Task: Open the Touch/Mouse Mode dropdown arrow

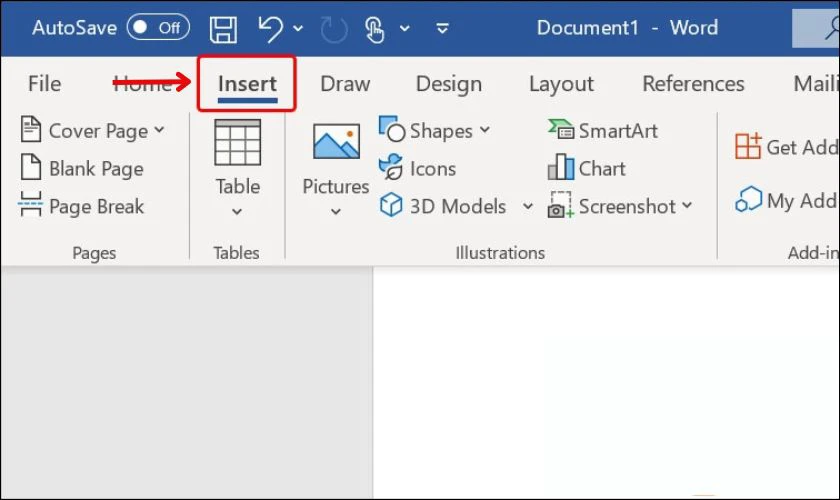Action: coord(405,28)
